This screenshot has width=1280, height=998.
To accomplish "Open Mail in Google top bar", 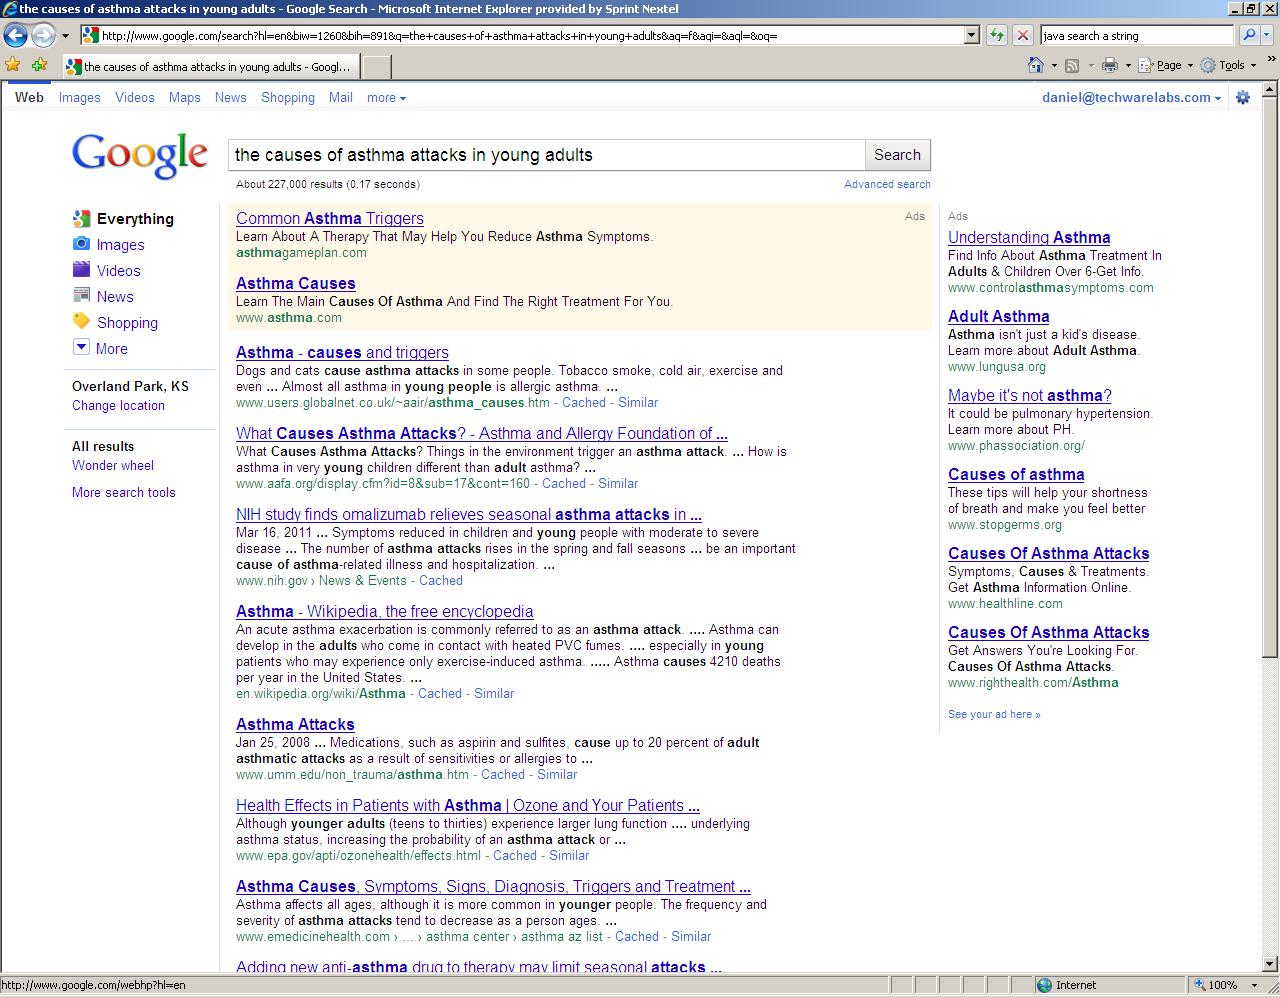I will tap(341, 97).
